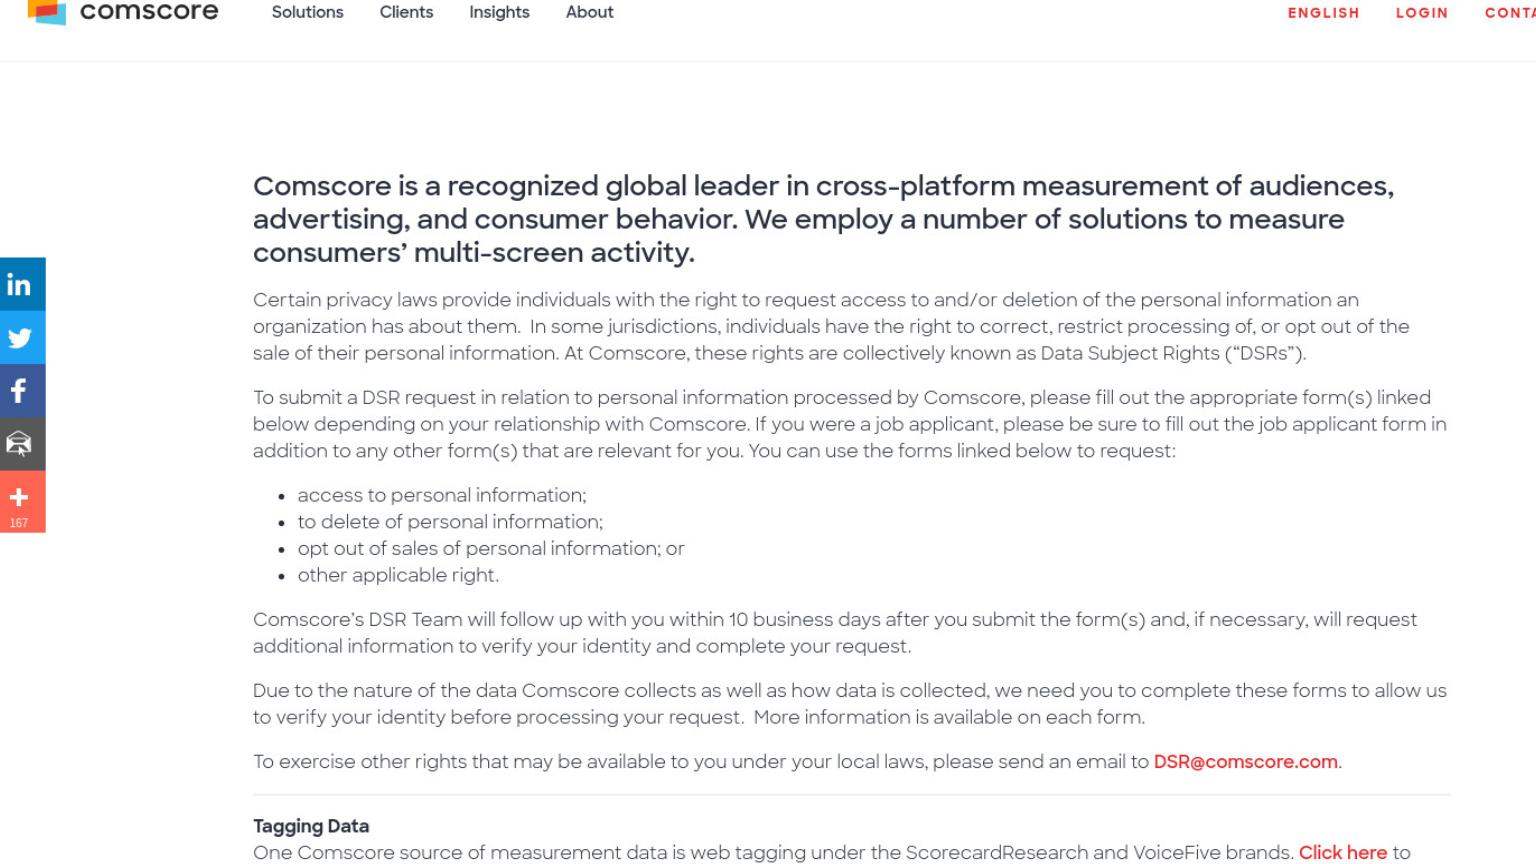Open more sharing options plus icon
The height and width of the screenshot is (864, 1536).
coord(22,501)
